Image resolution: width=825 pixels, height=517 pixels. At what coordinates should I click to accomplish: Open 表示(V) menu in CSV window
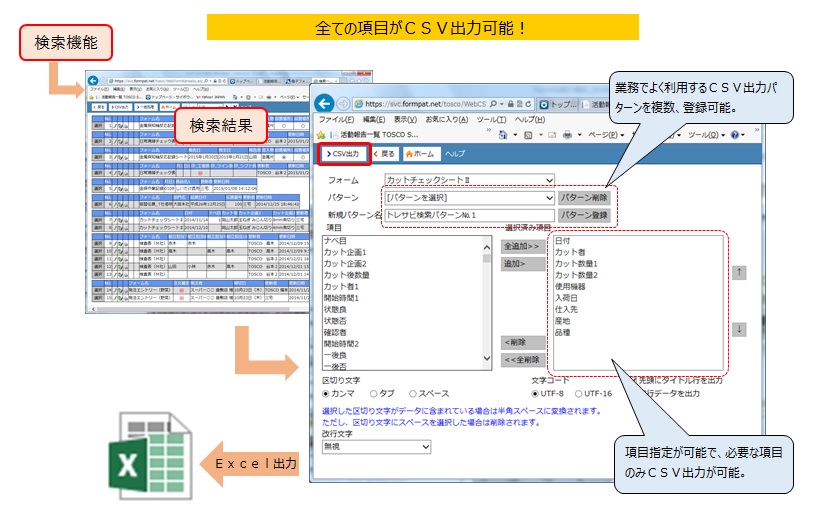click(x=405, y=120)
